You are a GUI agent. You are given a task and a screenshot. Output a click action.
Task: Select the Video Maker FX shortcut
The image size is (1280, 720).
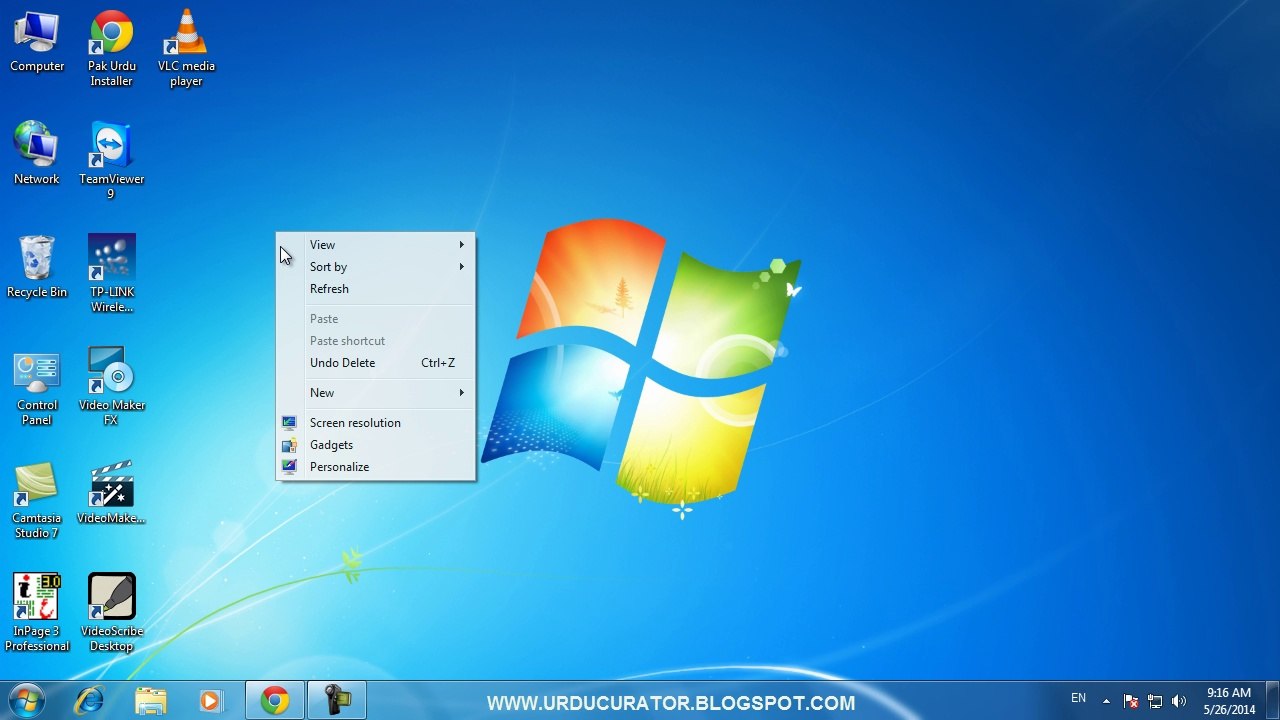[x=111, y=387]
